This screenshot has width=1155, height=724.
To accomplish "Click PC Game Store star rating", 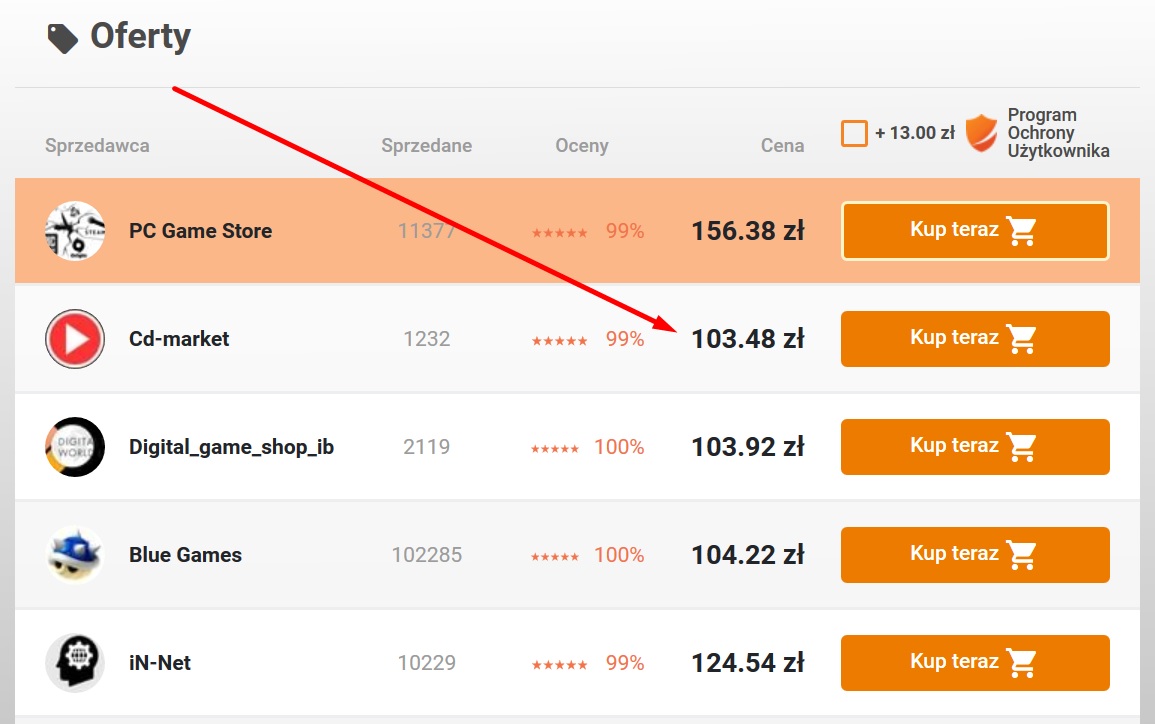I will point(560,233).
